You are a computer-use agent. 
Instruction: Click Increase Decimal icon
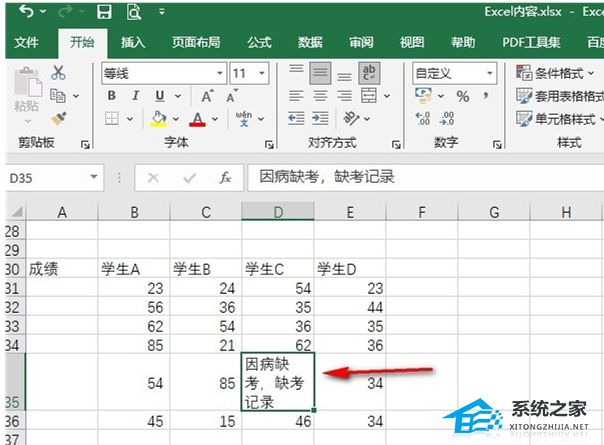click(423, 119)
